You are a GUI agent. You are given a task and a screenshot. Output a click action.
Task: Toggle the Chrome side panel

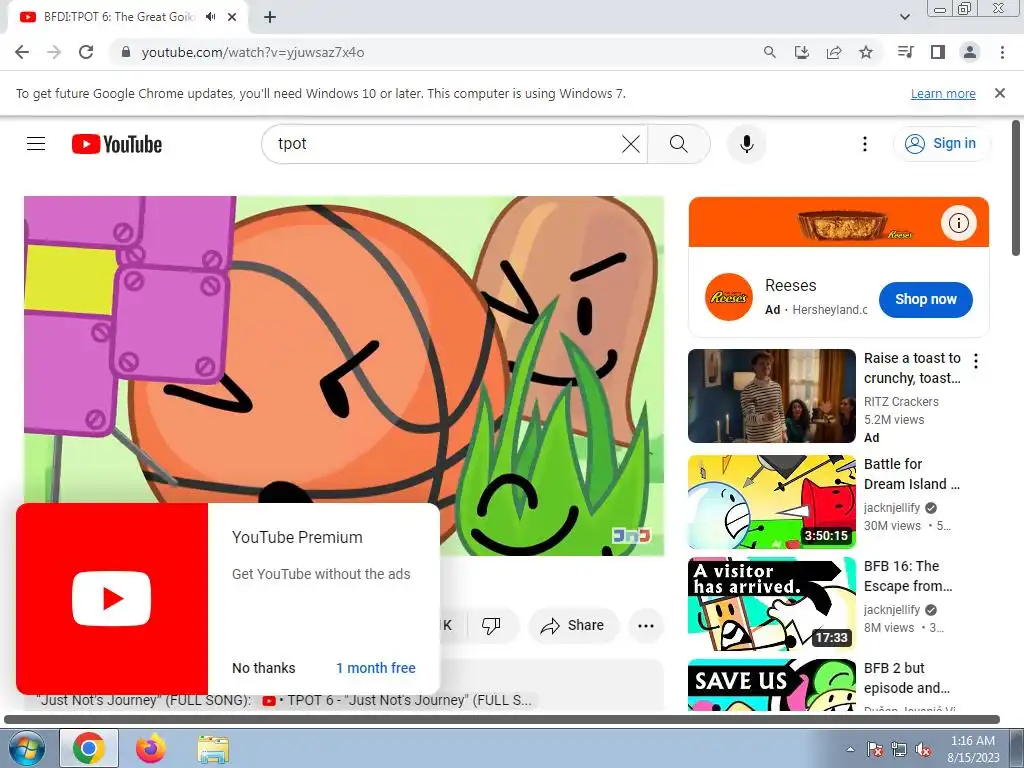coord(938,52)
